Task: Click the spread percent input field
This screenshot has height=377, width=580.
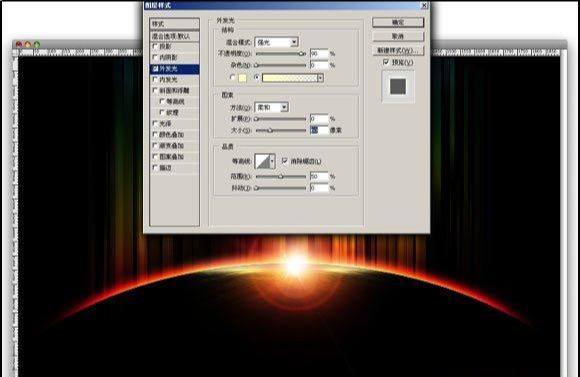Action: [x=319, y=119]
